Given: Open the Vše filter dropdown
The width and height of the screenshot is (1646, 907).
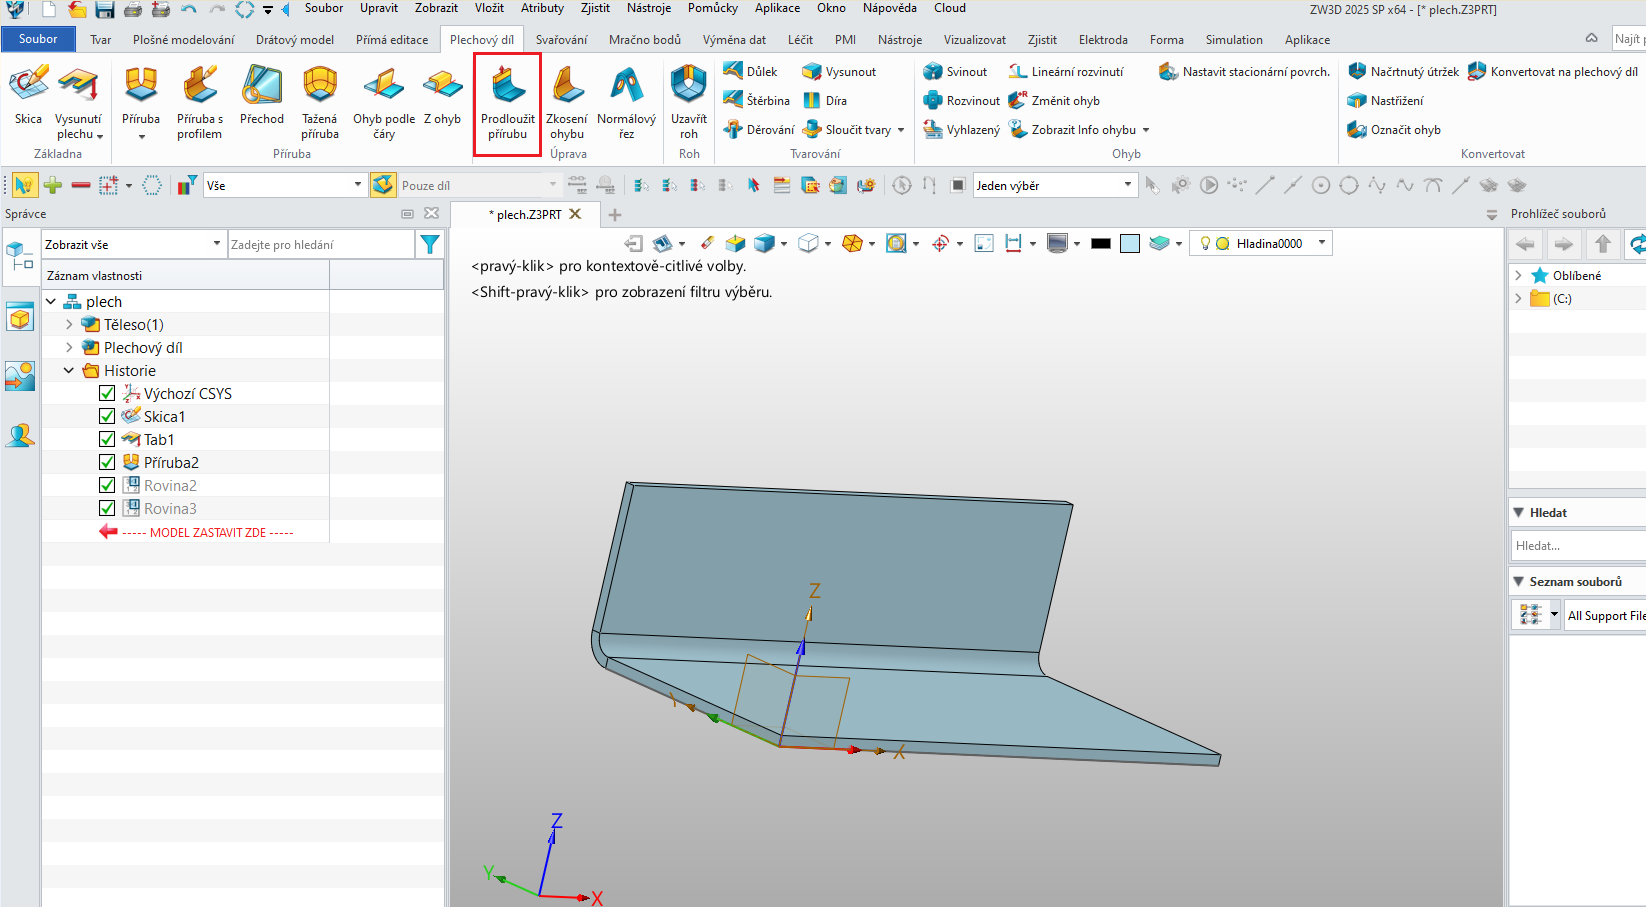Looking at the screenshot, I should click(x=285, y=185).
